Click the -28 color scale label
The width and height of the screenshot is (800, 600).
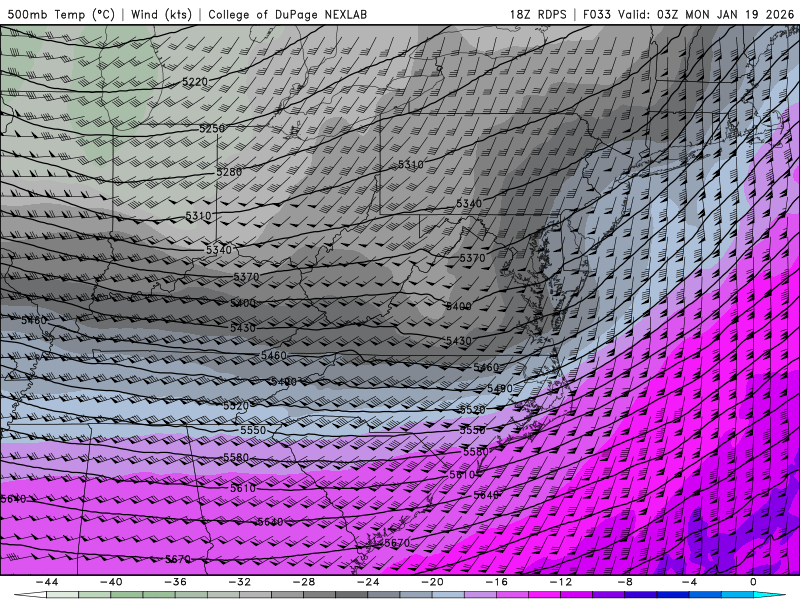click(304, 582)
